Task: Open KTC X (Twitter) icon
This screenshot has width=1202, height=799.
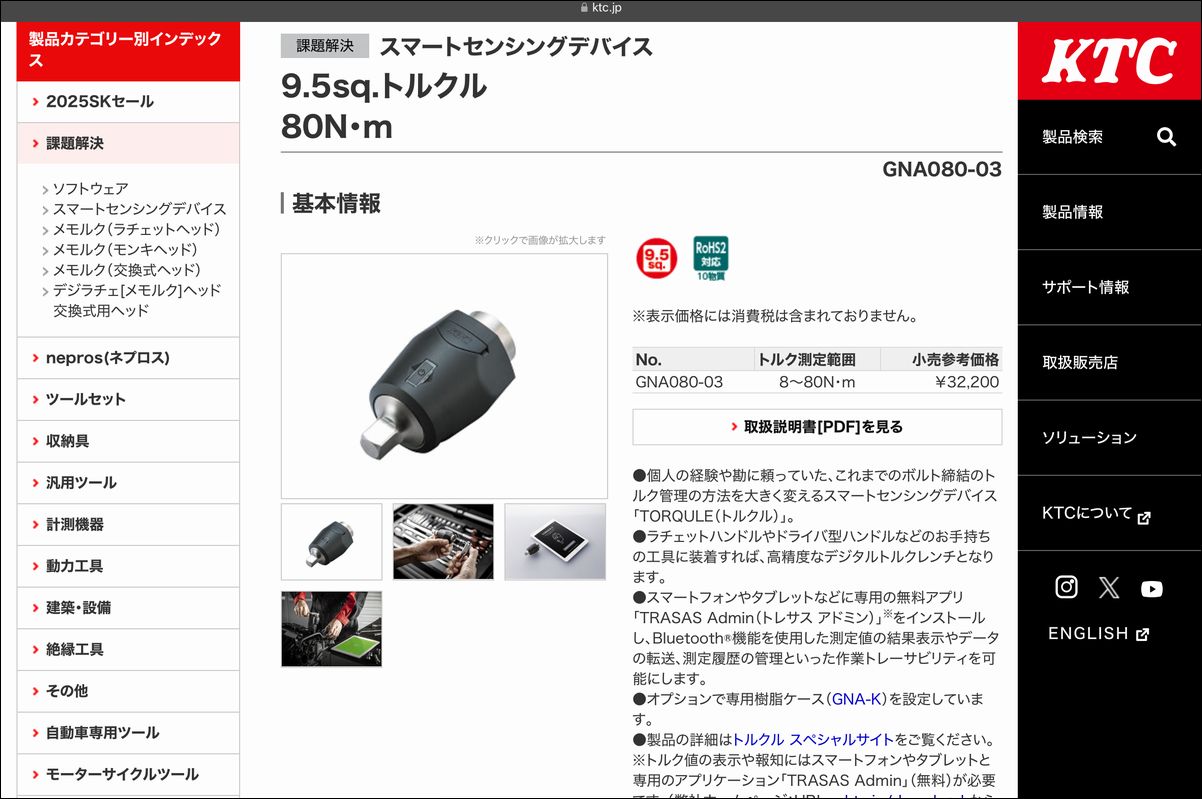Action: pyautogui.click(x=1109, y=588)
